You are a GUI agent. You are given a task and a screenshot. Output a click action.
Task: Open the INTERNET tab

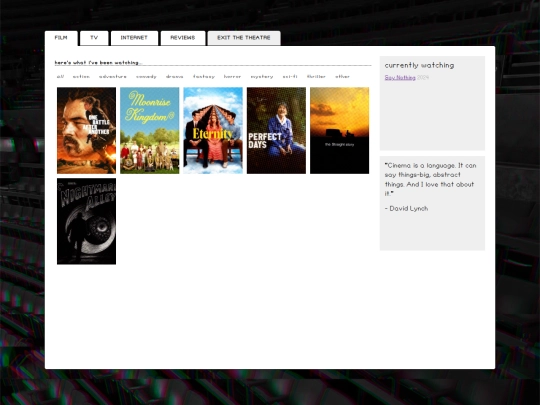[x=134, y=38]
